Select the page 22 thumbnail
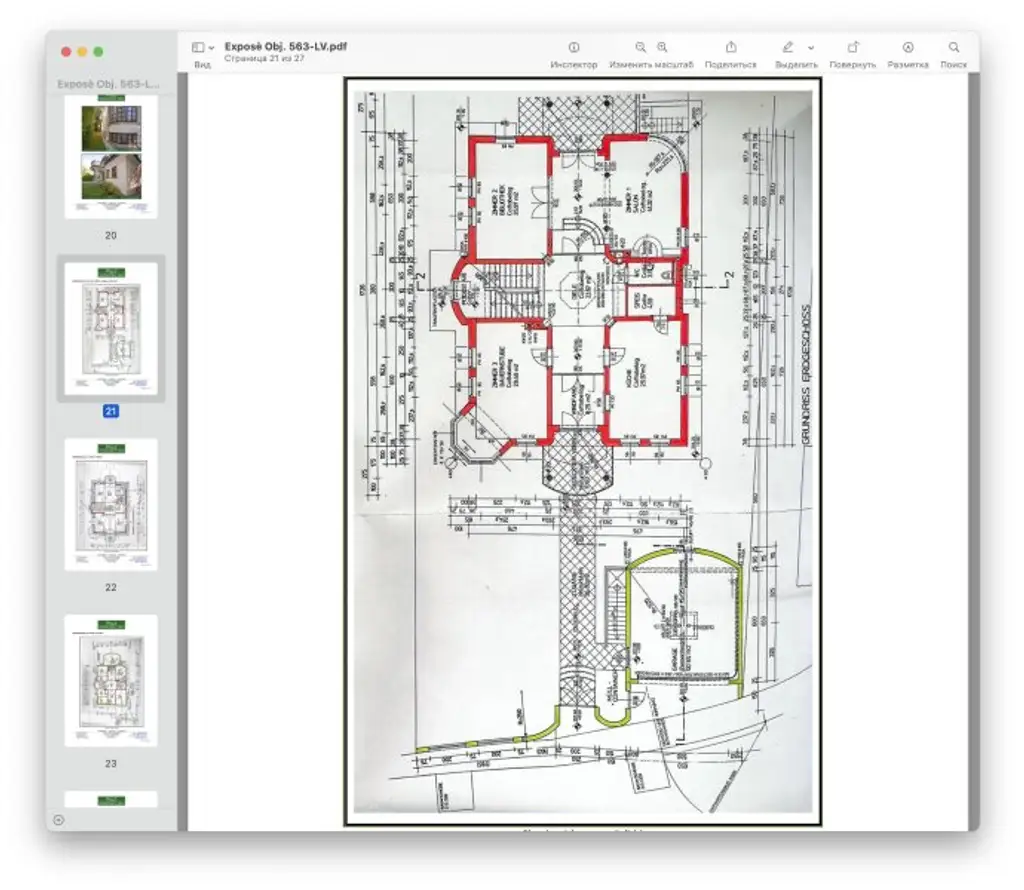 [x=110, y=500]
